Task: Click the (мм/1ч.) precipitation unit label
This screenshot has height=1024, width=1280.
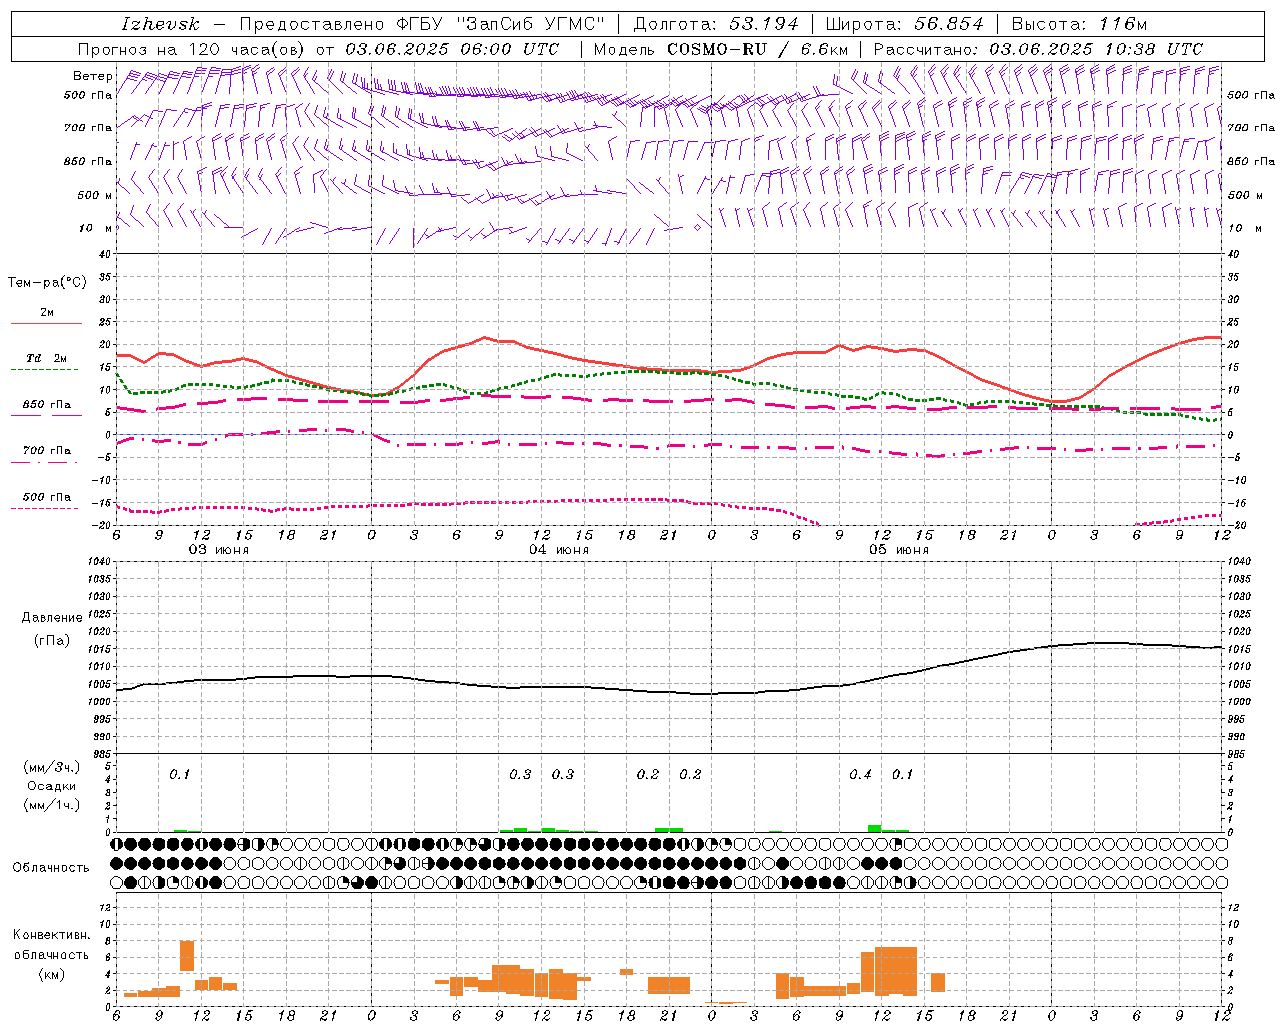Action: [52, 804]
